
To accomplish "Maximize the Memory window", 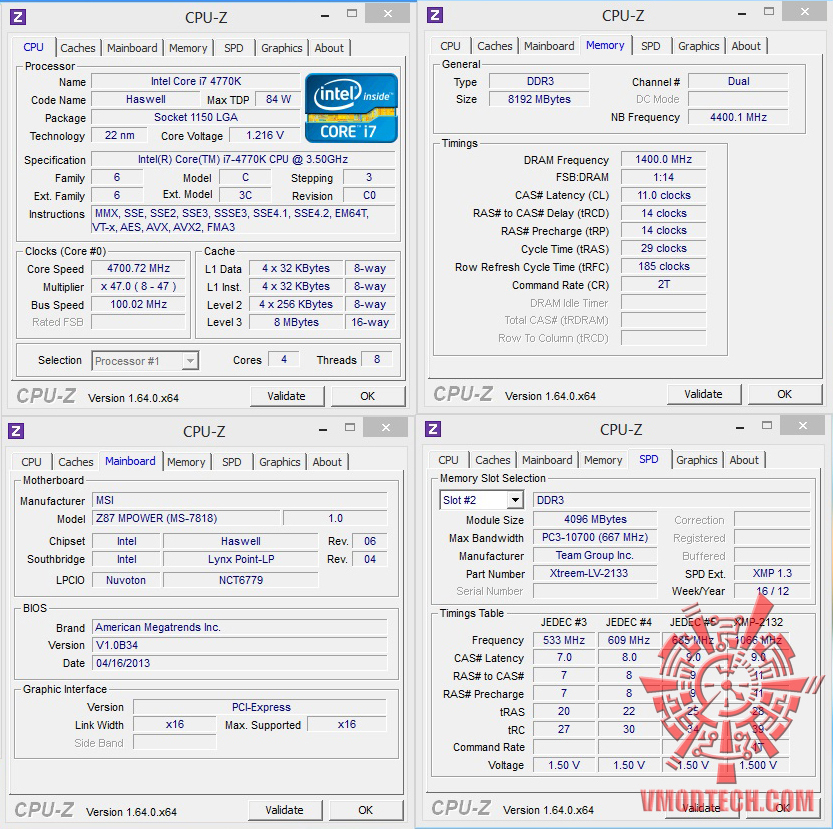I will click(x=769, y=11).
